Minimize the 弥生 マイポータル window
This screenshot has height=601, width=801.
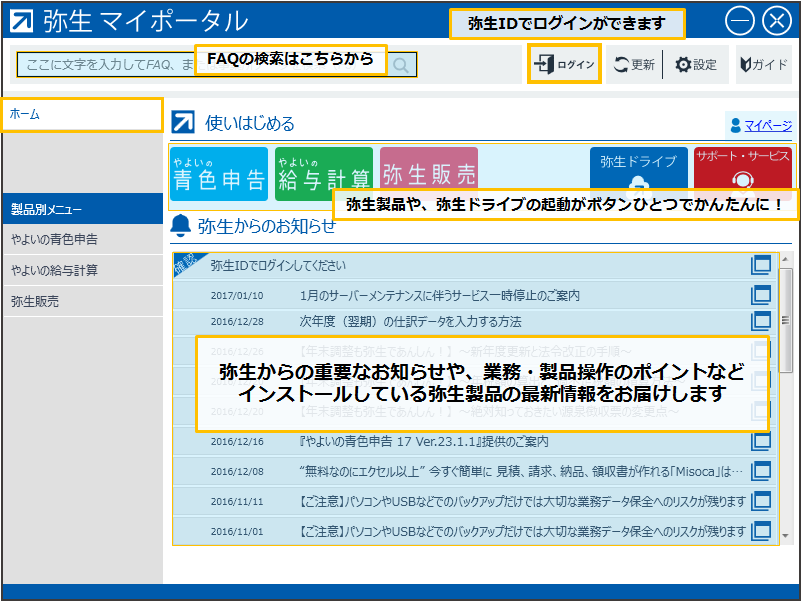click(x=740, y=21)
